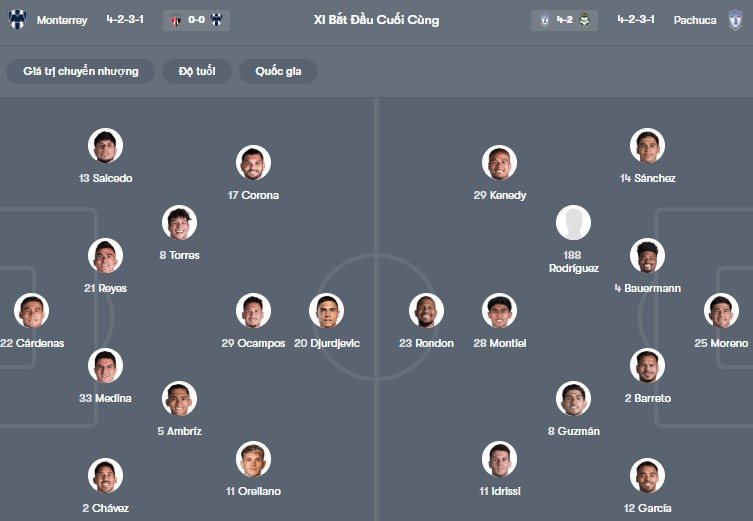Open Rondon's player avatar
The image size is (753, 521).
(x=426, y=311)
